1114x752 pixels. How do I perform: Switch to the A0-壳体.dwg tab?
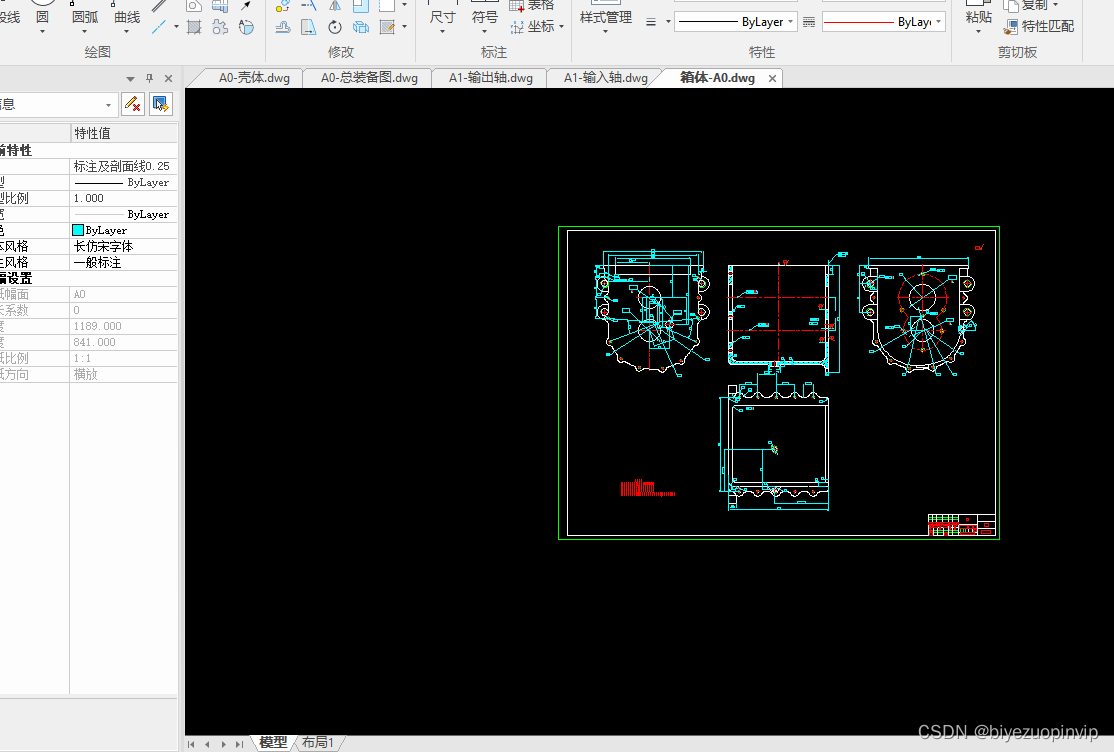point(254,77)
